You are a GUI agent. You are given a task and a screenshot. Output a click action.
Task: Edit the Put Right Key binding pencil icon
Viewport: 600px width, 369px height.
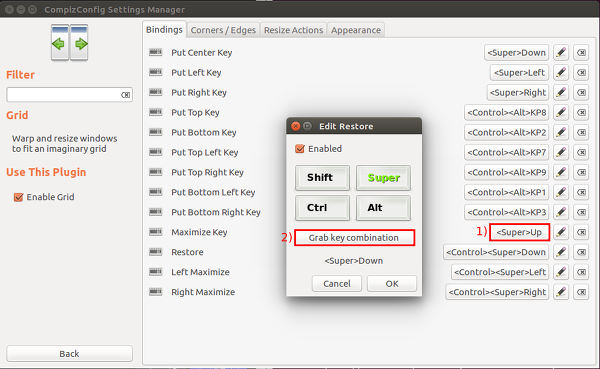[x=561, y=93]
